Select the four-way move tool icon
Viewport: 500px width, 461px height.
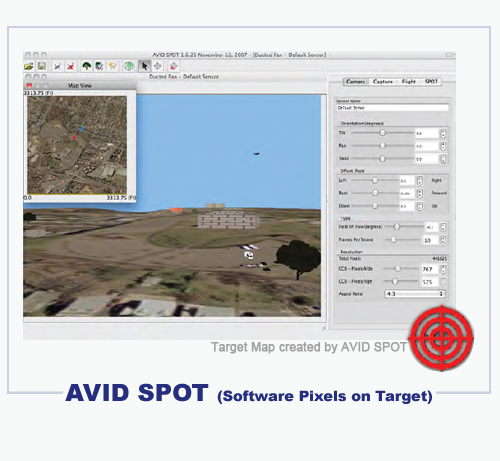point(158,66)
